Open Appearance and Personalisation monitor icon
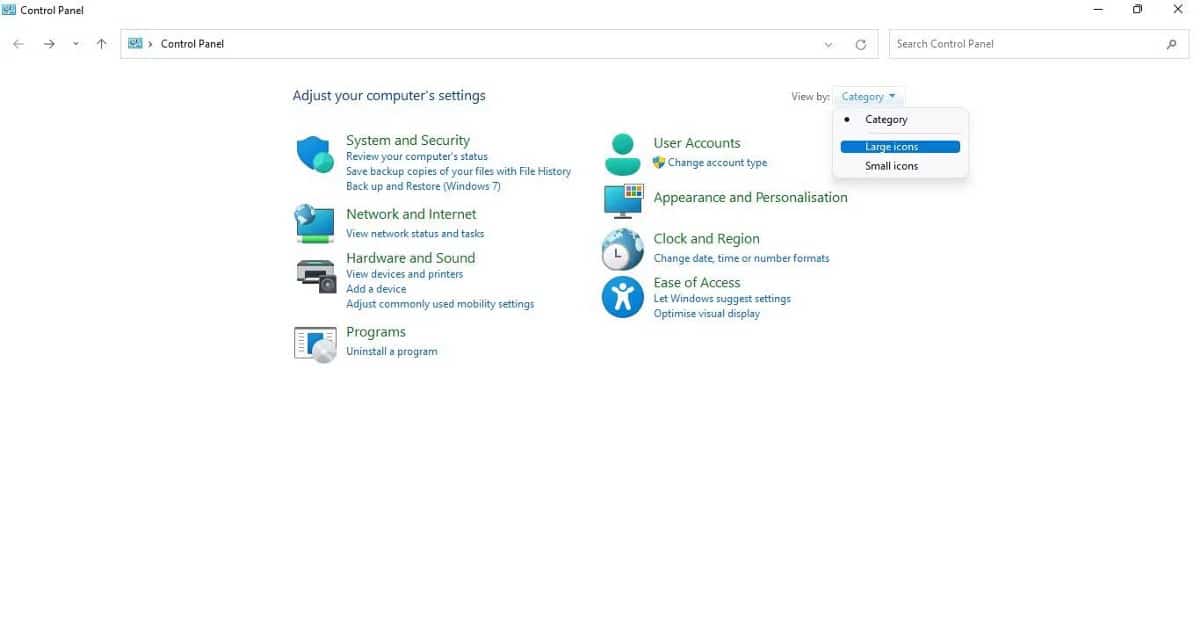The width and height of the screenshot is (1200, 621). pos(623,200)
